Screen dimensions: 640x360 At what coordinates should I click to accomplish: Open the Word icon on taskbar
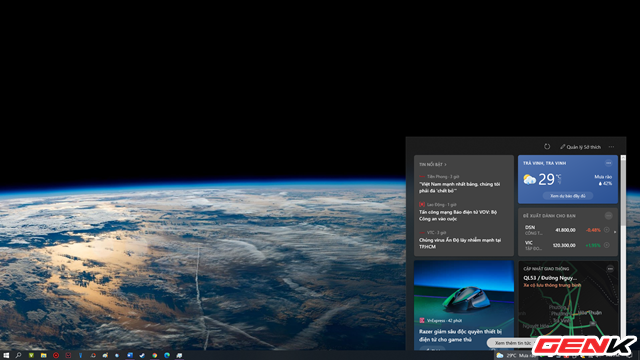tap(130, 356)
